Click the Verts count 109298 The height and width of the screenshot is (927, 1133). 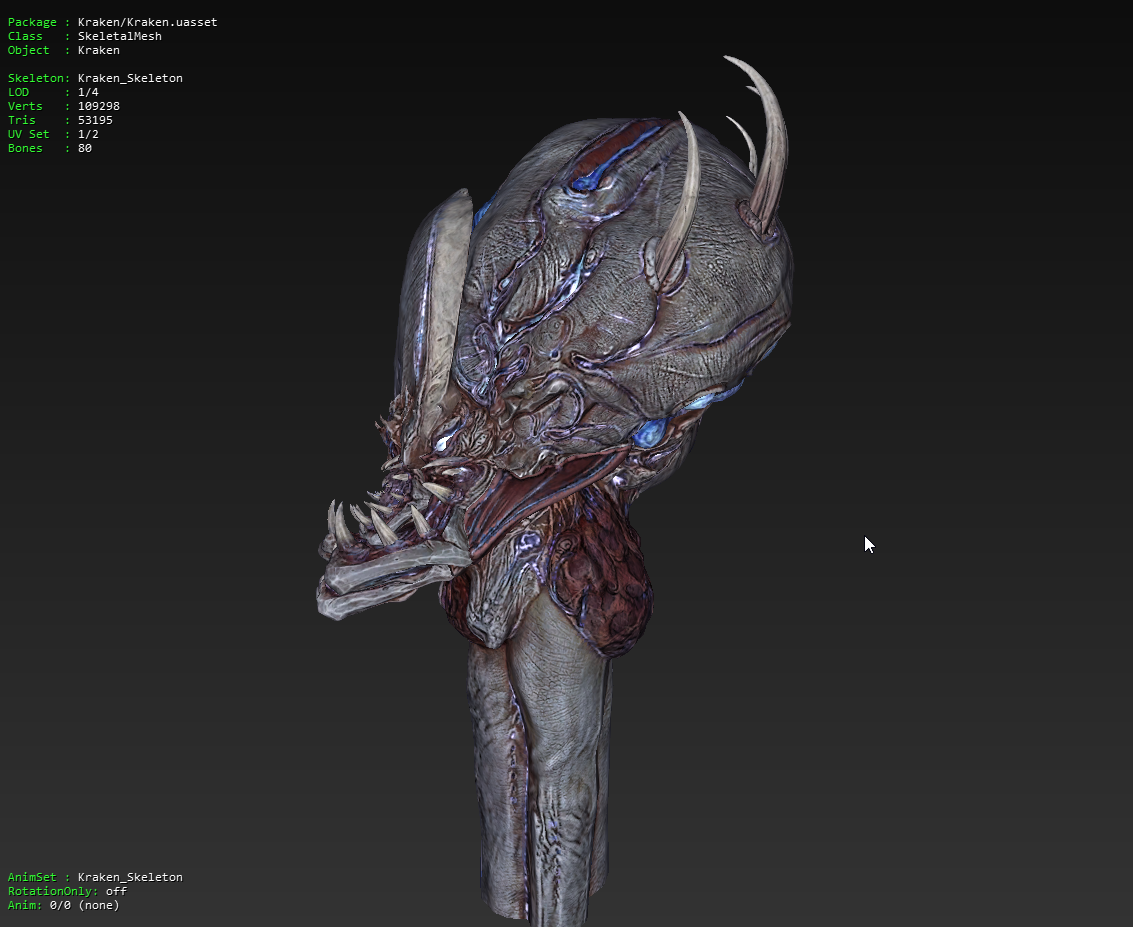click(x=98, y=106)
